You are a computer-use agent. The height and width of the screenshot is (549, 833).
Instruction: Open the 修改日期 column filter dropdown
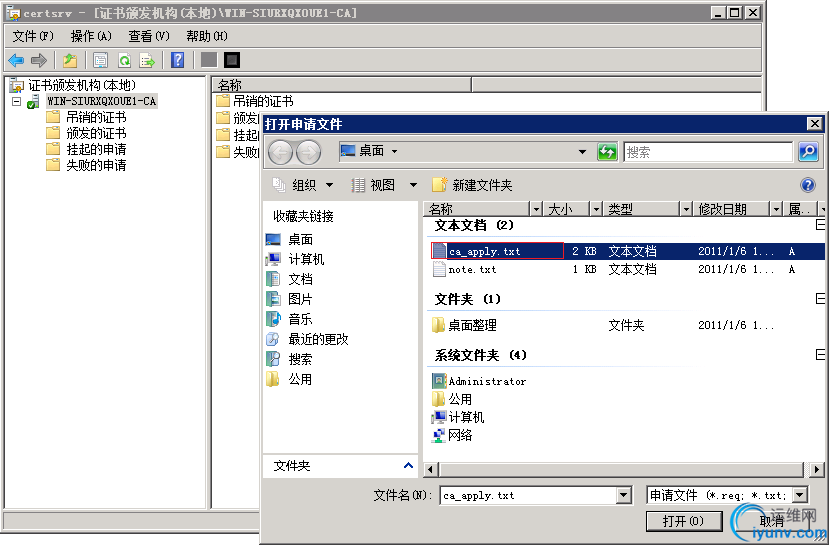click(x=776, y=209)
